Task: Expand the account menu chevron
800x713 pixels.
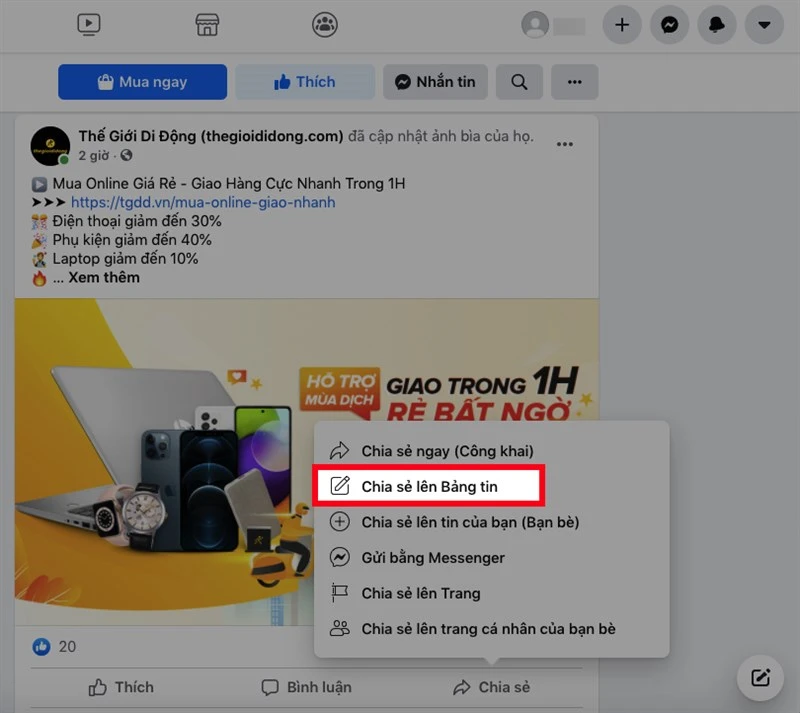Action: tap(764, 25)
